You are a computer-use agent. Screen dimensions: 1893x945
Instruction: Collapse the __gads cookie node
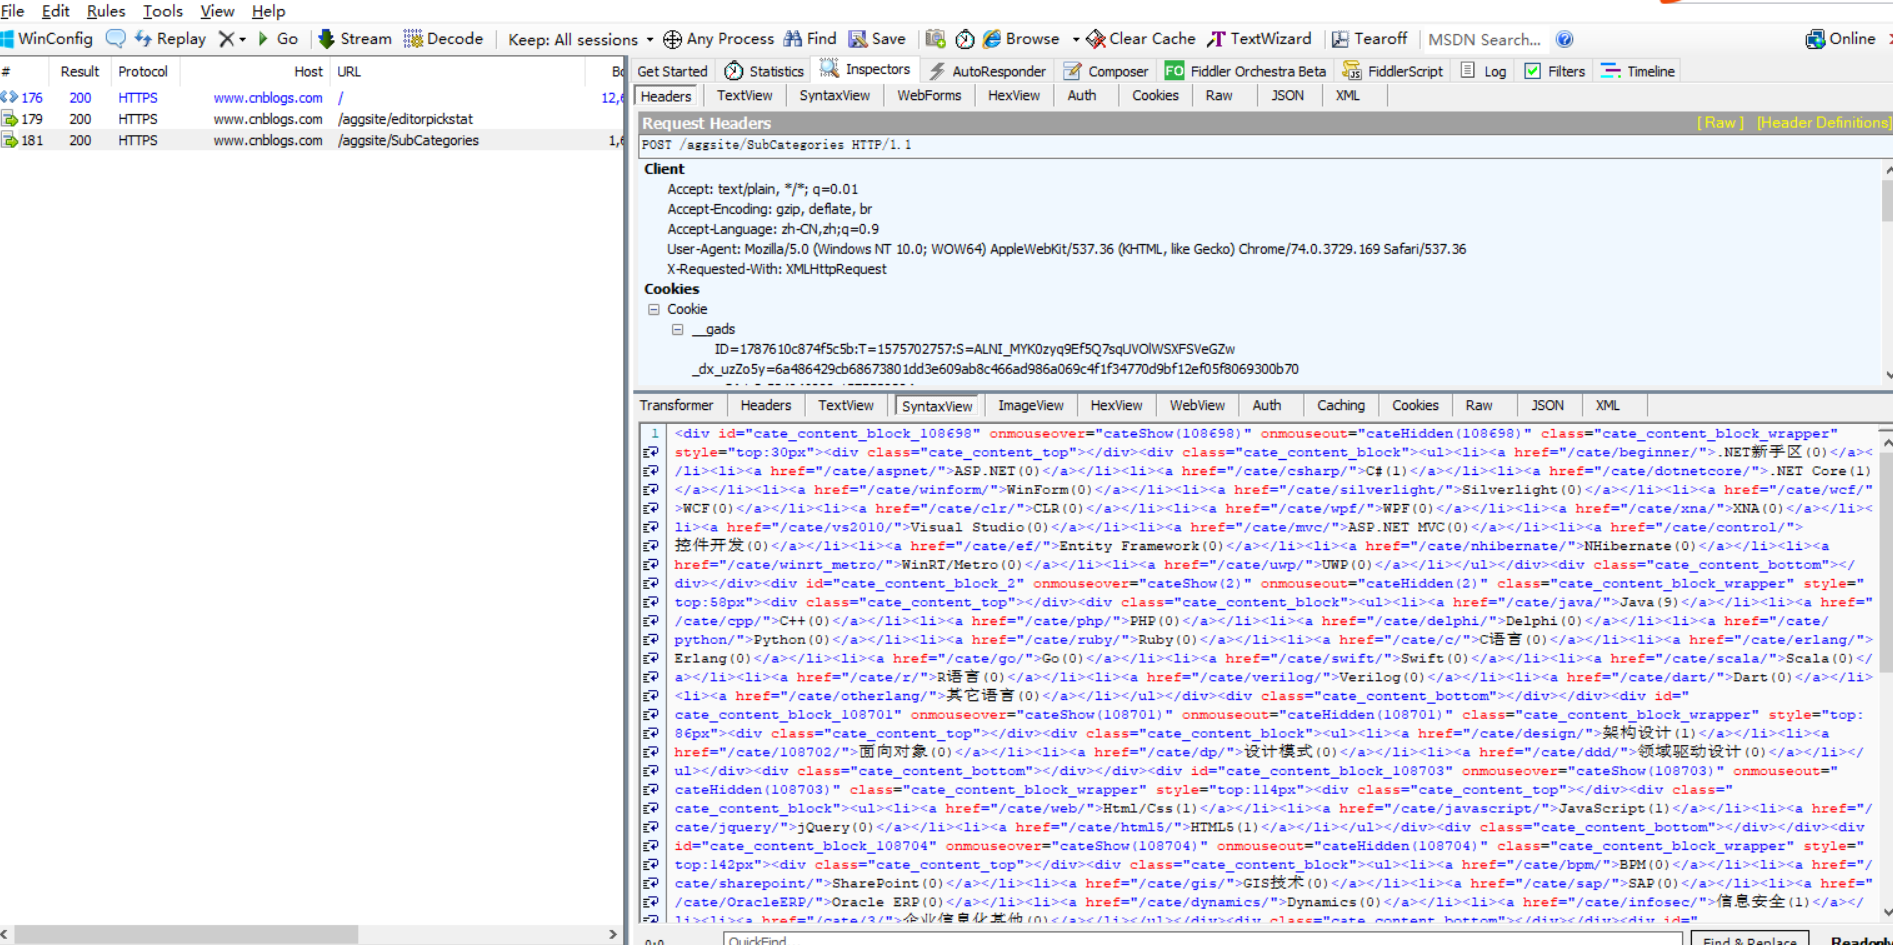pos(678,329)
